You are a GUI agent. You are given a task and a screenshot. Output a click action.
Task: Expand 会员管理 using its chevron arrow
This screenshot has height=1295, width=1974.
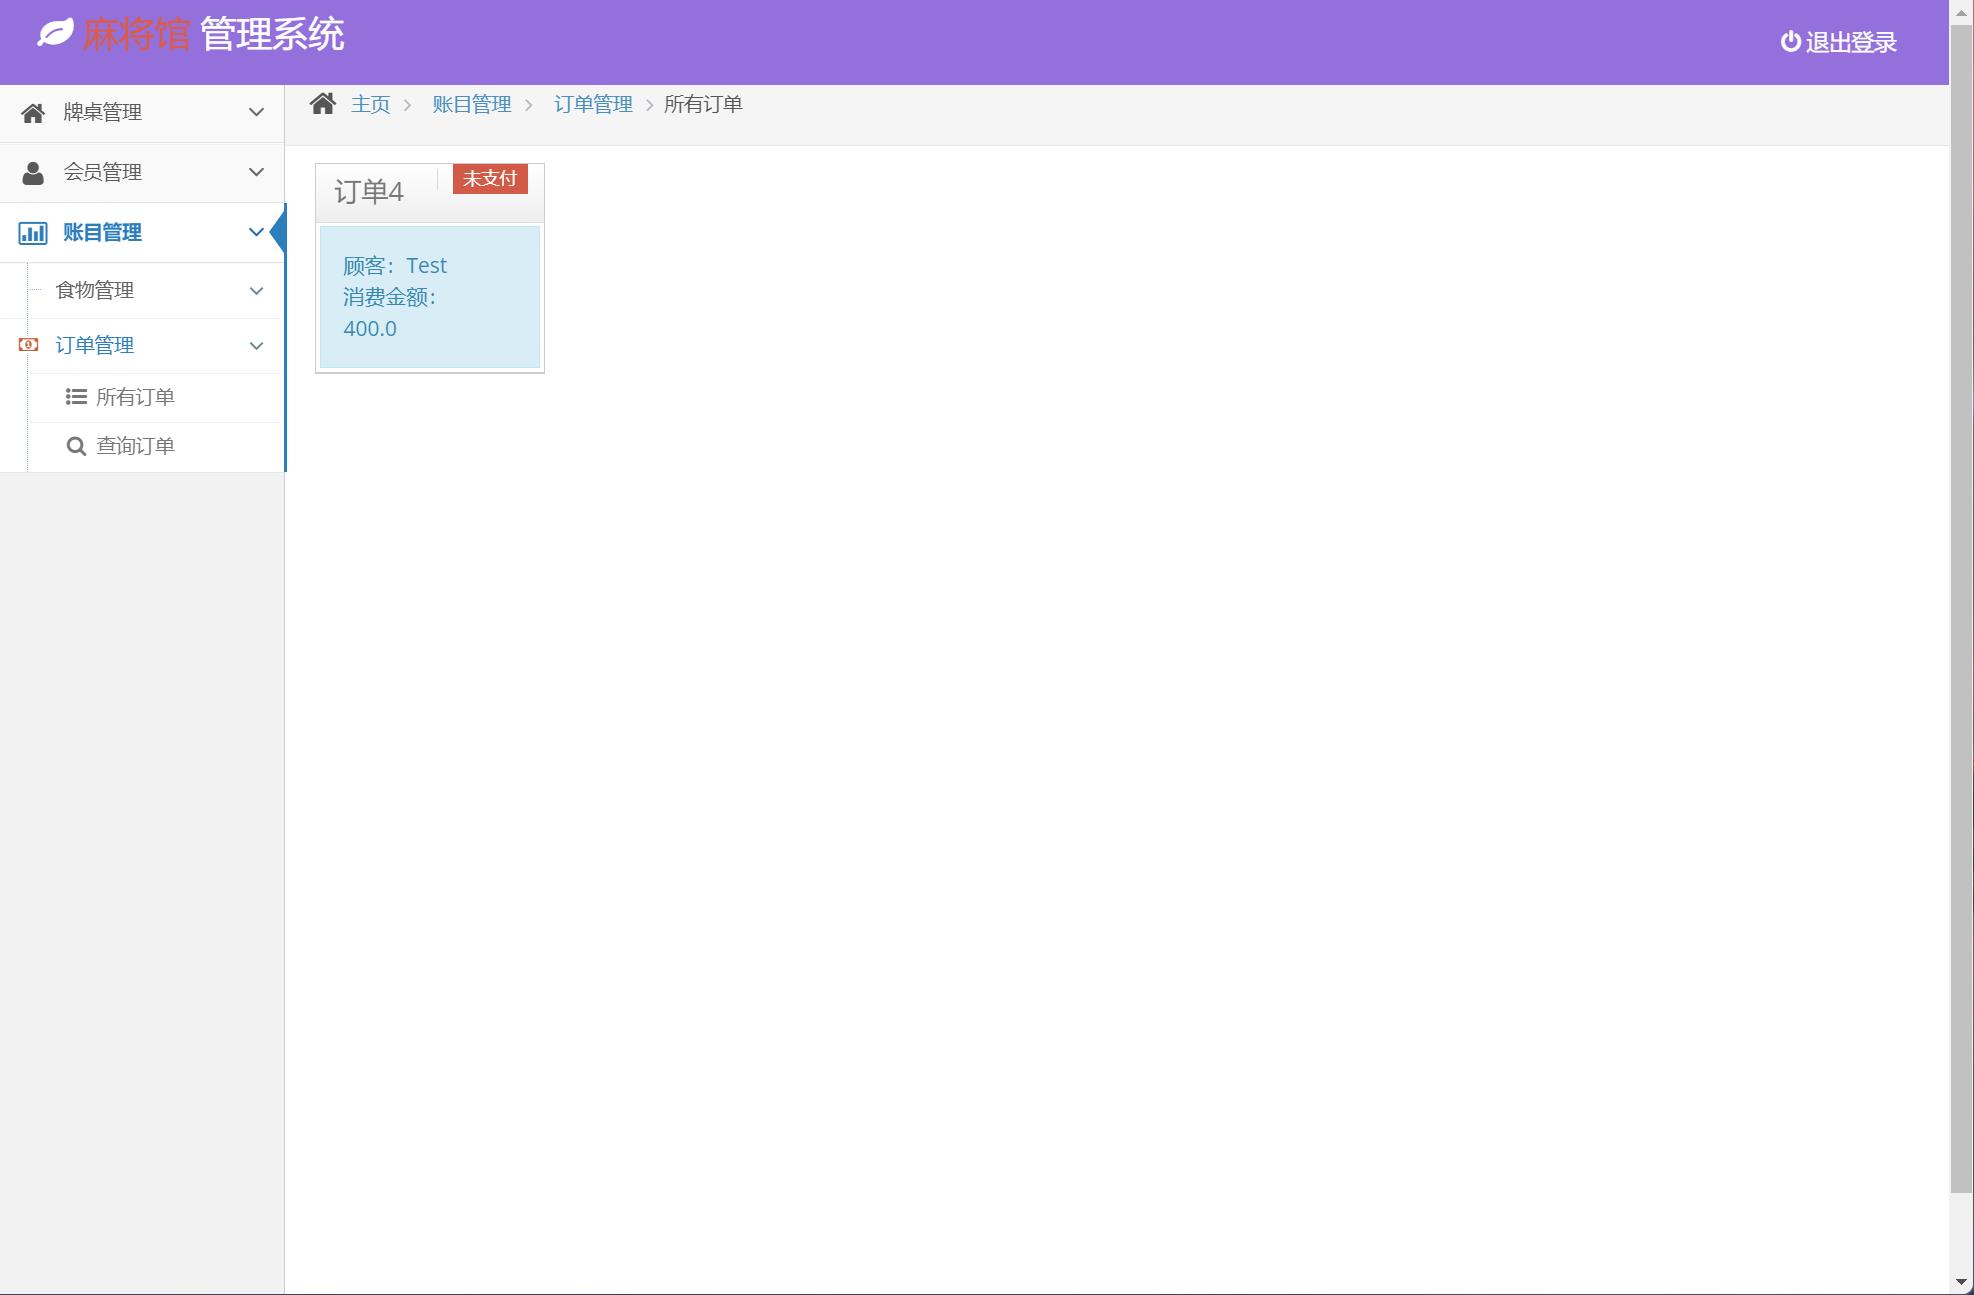[256, 172]
